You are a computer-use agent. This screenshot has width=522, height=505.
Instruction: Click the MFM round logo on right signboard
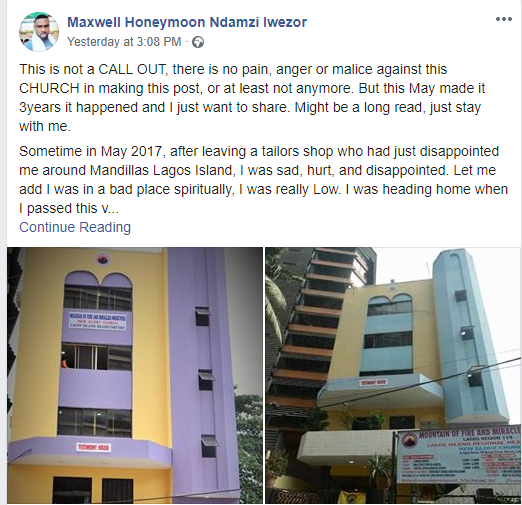(x=408, y=441)
